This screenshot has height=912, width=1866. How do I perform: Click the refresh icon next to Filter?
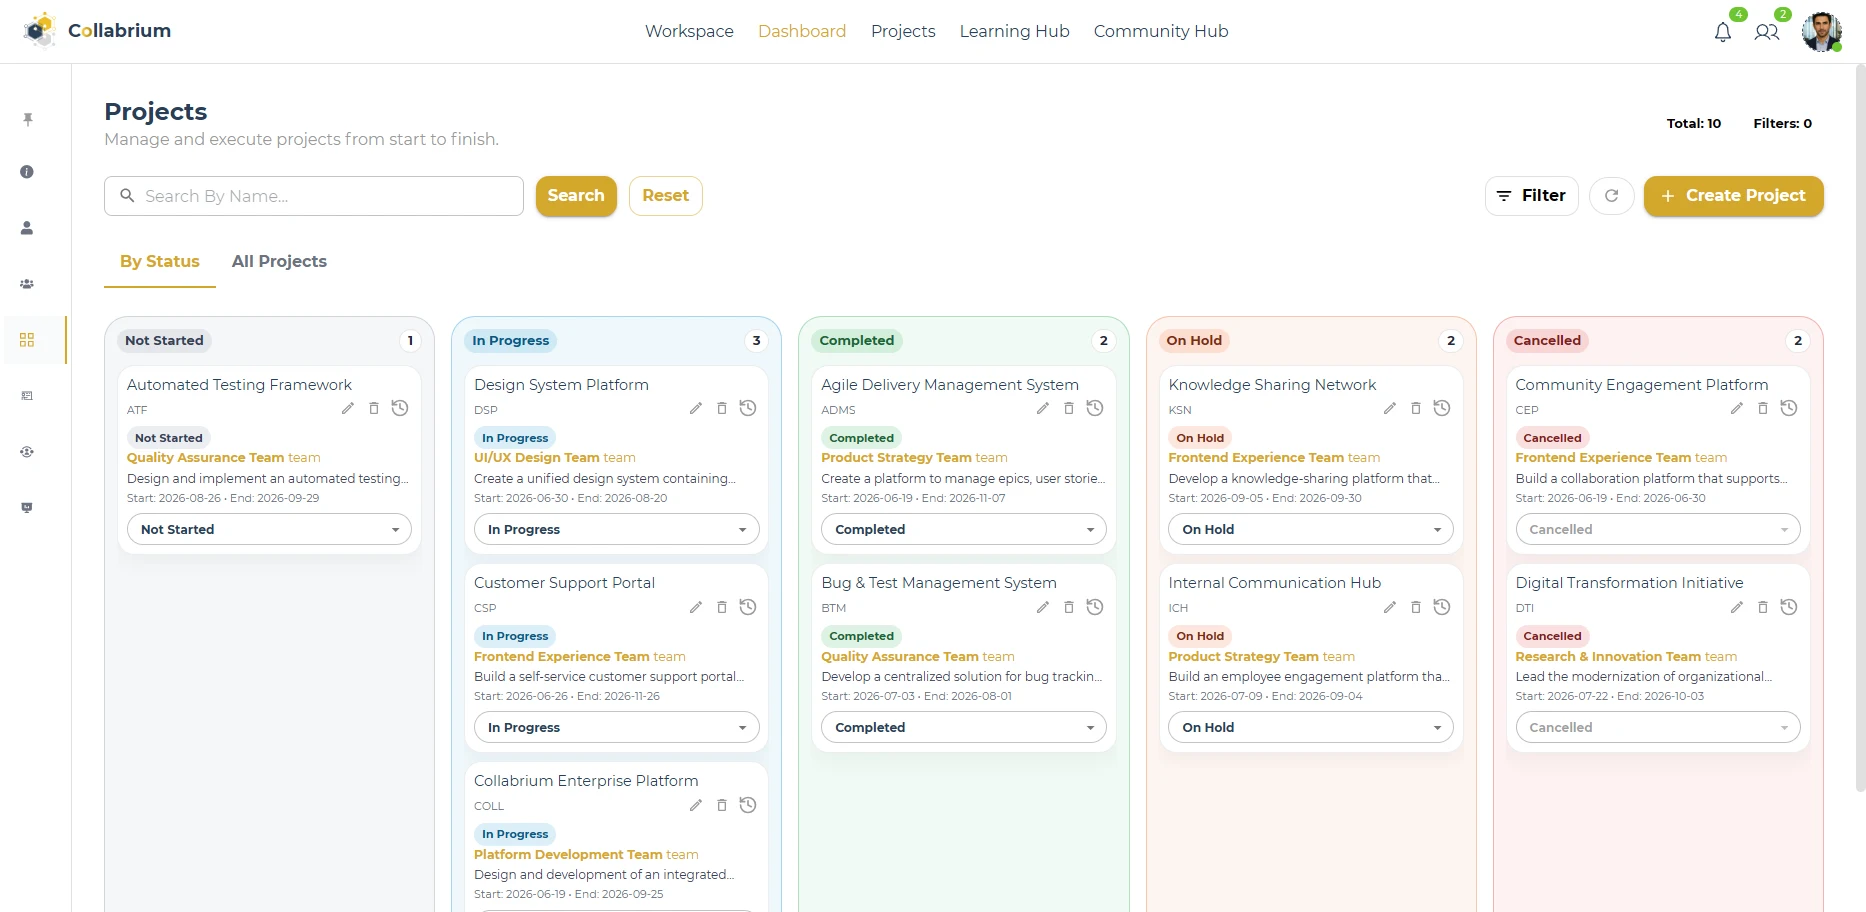pos(1611,196)
